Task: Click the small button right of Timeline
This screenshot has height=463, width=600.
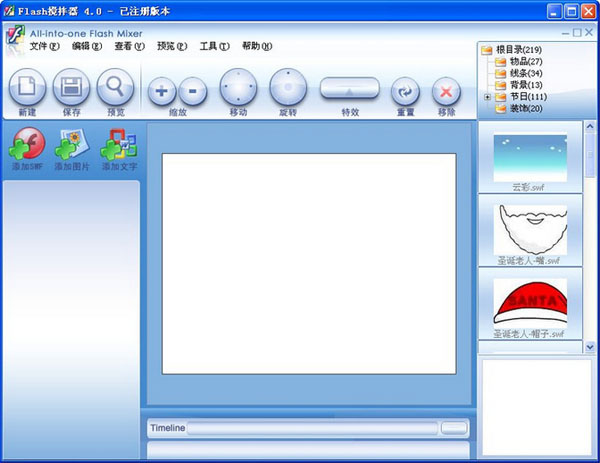Action: point(454,428)
